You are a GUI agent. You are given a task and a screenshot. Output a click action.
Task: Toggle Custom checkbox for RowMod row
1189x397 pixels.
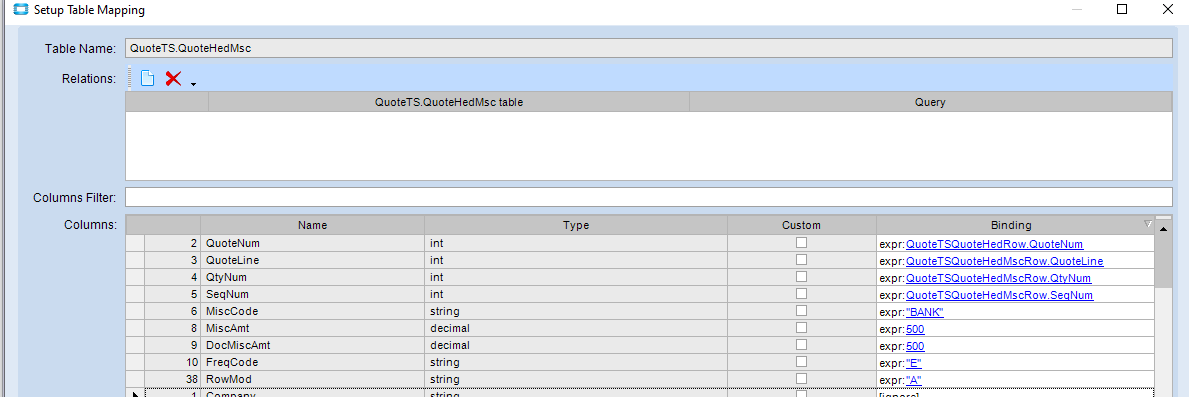(x=801, y=378)
